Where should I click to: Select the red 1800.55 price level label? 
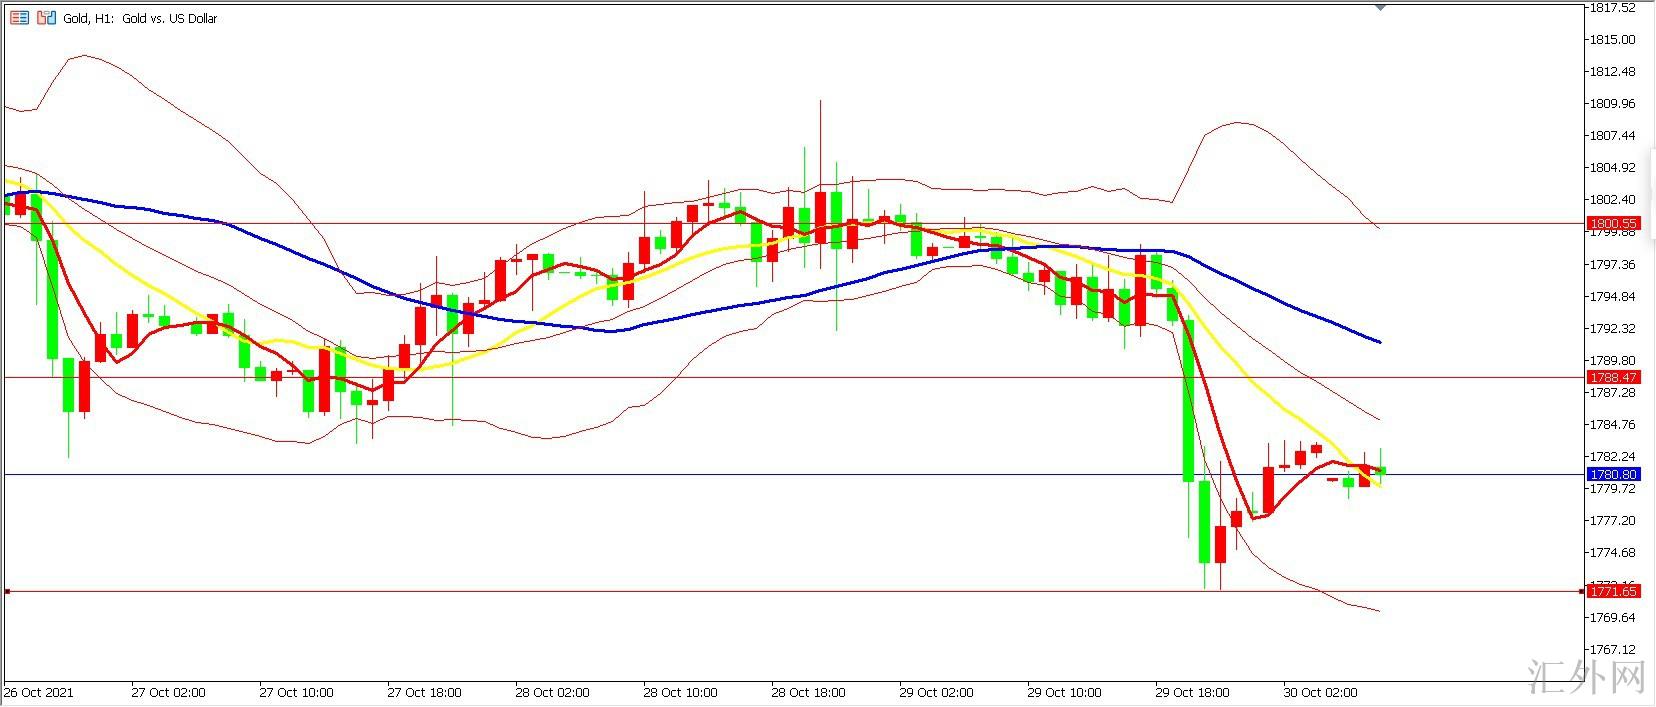click(x=1613, y=224)
